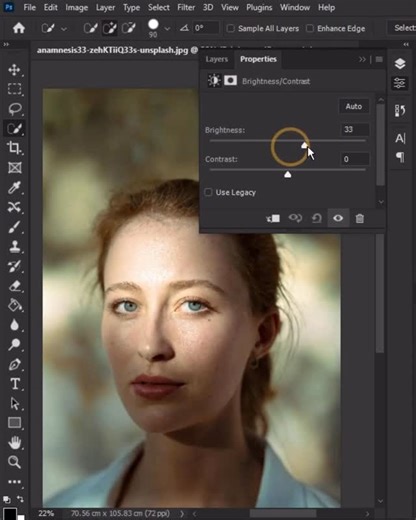Select the Rectangle shape tool

[14, 423]
